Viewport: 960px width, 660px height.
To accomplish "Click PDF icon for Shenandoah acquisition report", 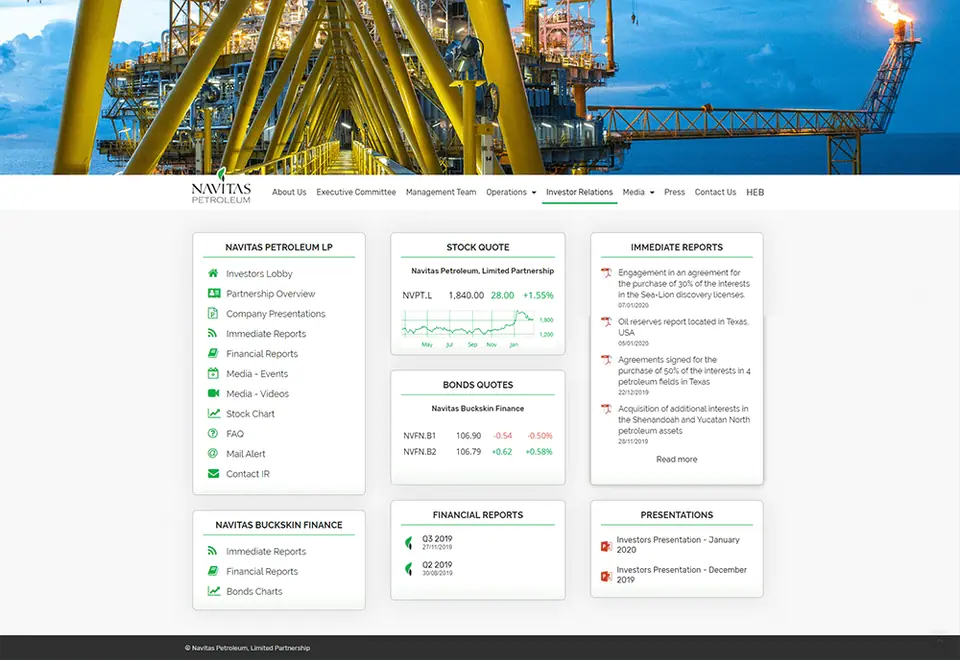I will coord(606,408).
